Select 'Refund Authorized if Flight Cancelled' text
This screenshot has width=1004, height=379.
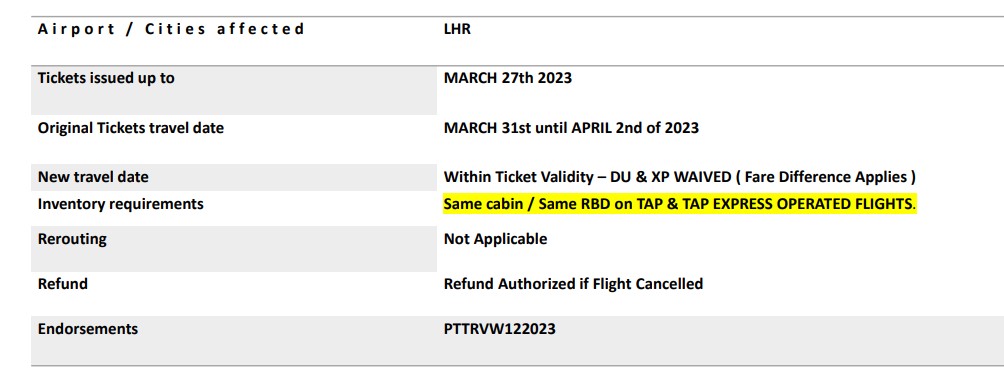(x=573, y=284)
